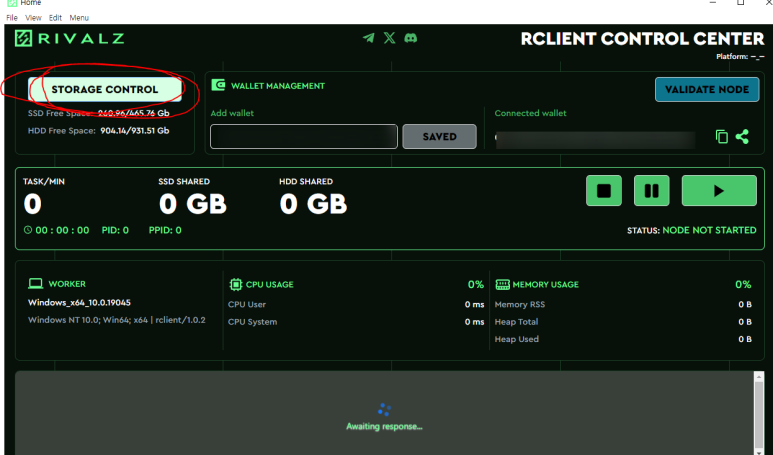This screenshot has height=455, width=773.
Task: Open the View menu
Action: (33, 18)
